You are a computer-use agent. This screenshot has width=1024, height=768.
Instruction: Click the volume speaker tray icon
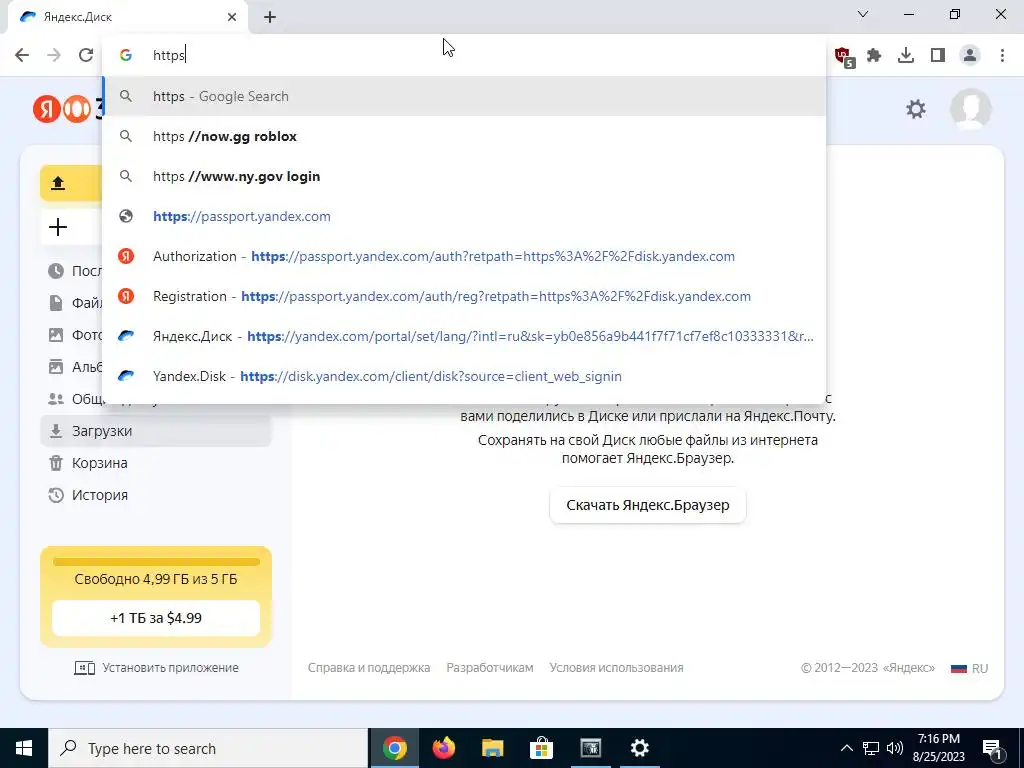(x=895, y=748)
